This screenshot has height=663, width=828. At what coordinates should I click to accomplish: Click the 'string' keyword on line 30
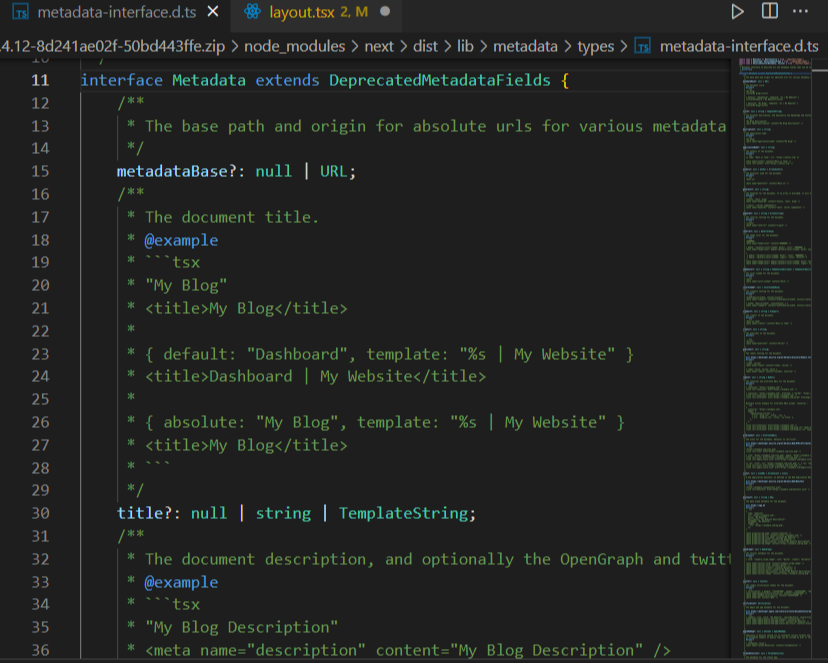(x=283, y=513)
